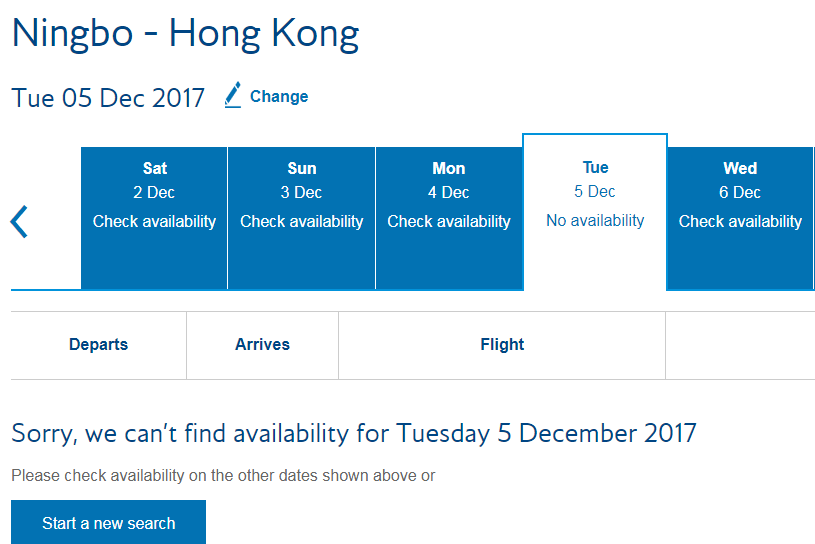This screenshot has width=815, height=544.
Task: Click the Ningbo - Hong Kong route heading
Action: pyautogui.click(x=185, y=34)
